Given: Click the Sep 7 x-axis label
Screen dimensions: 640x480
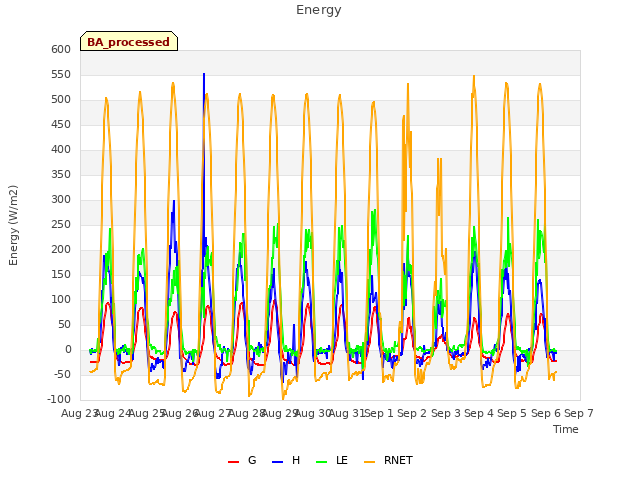Looking at the screenshot, I should click(x=579, y=413).
